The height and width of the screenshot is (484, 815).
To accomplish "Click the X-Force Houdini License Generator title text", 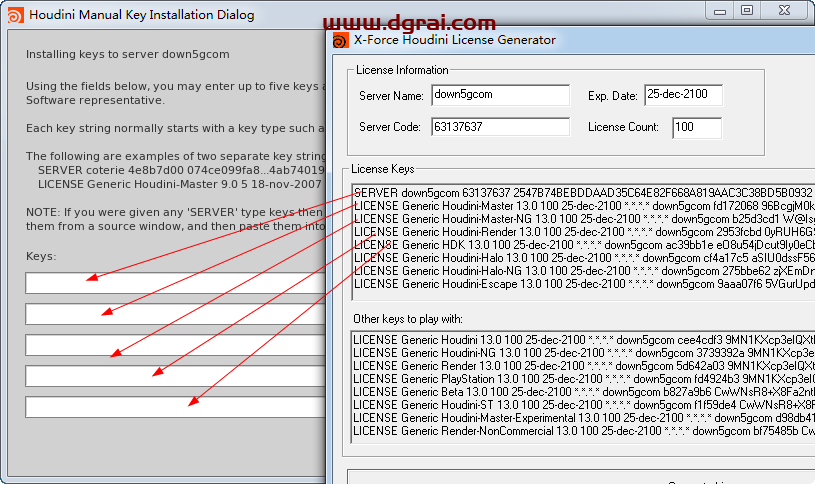I will click(455, 40).
